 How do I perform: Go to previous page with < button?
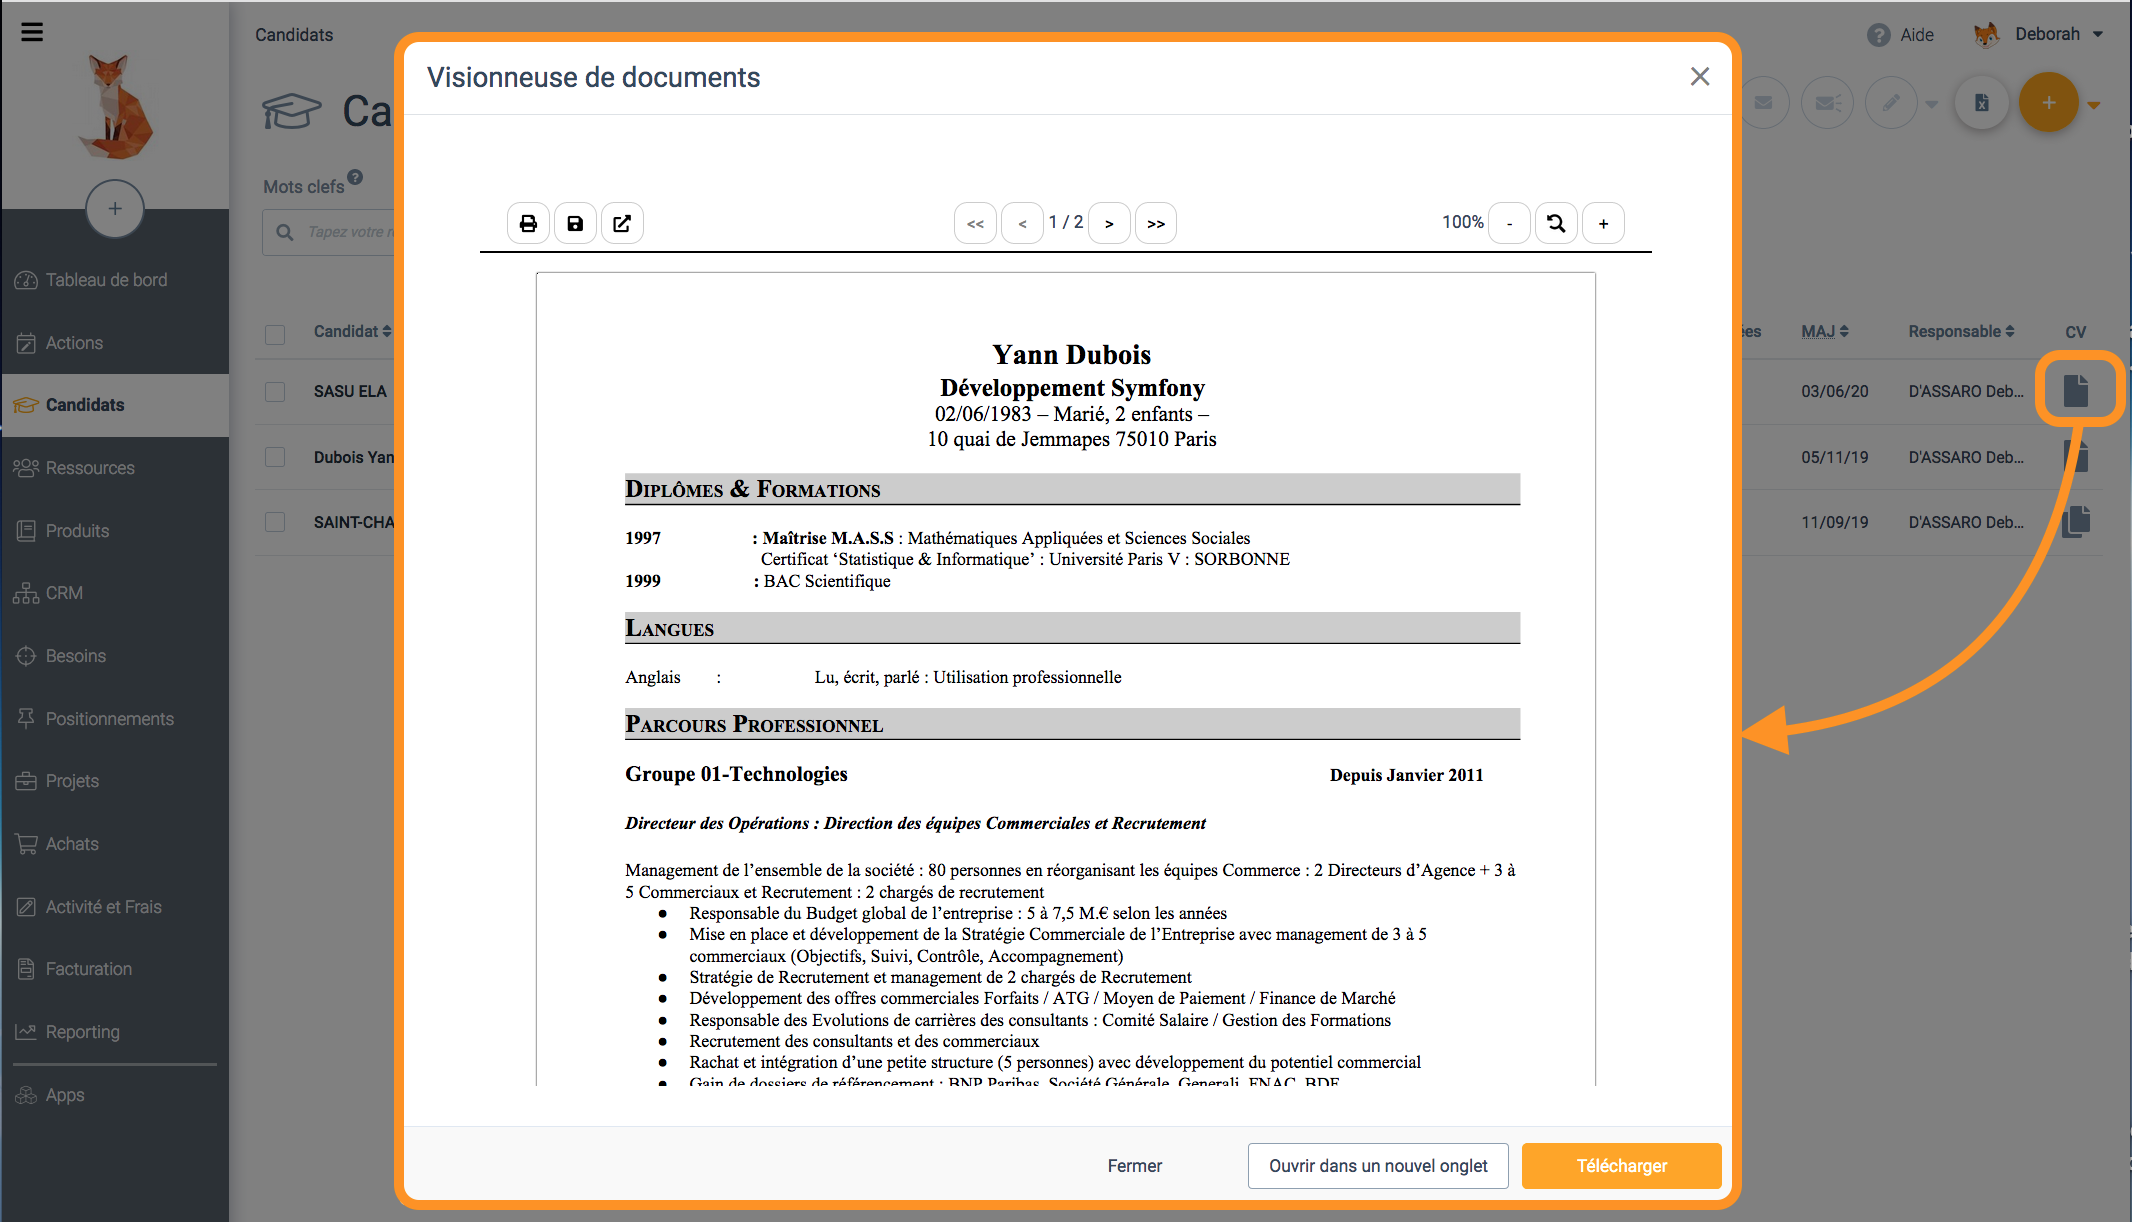[x=1022, y=223]
